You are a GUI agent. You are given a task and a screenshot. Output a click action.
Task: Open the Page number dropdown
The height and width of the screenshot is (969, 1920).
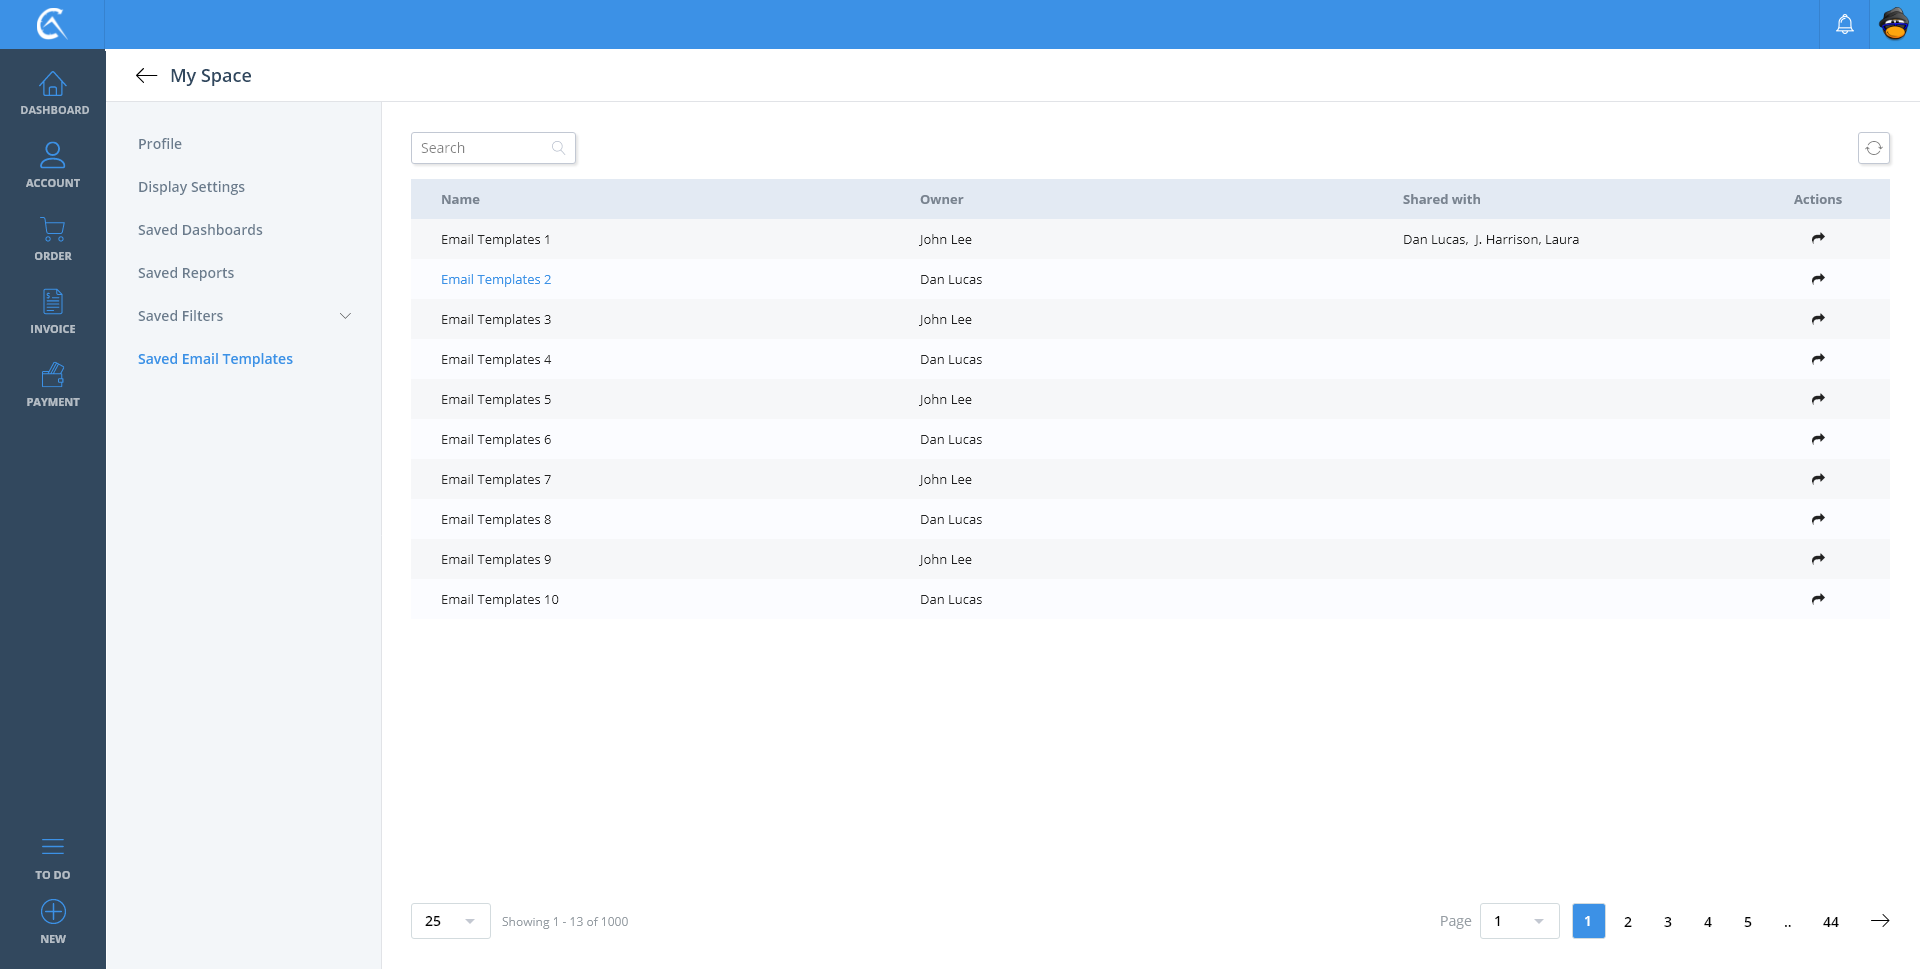click(x=1518, y=921)
